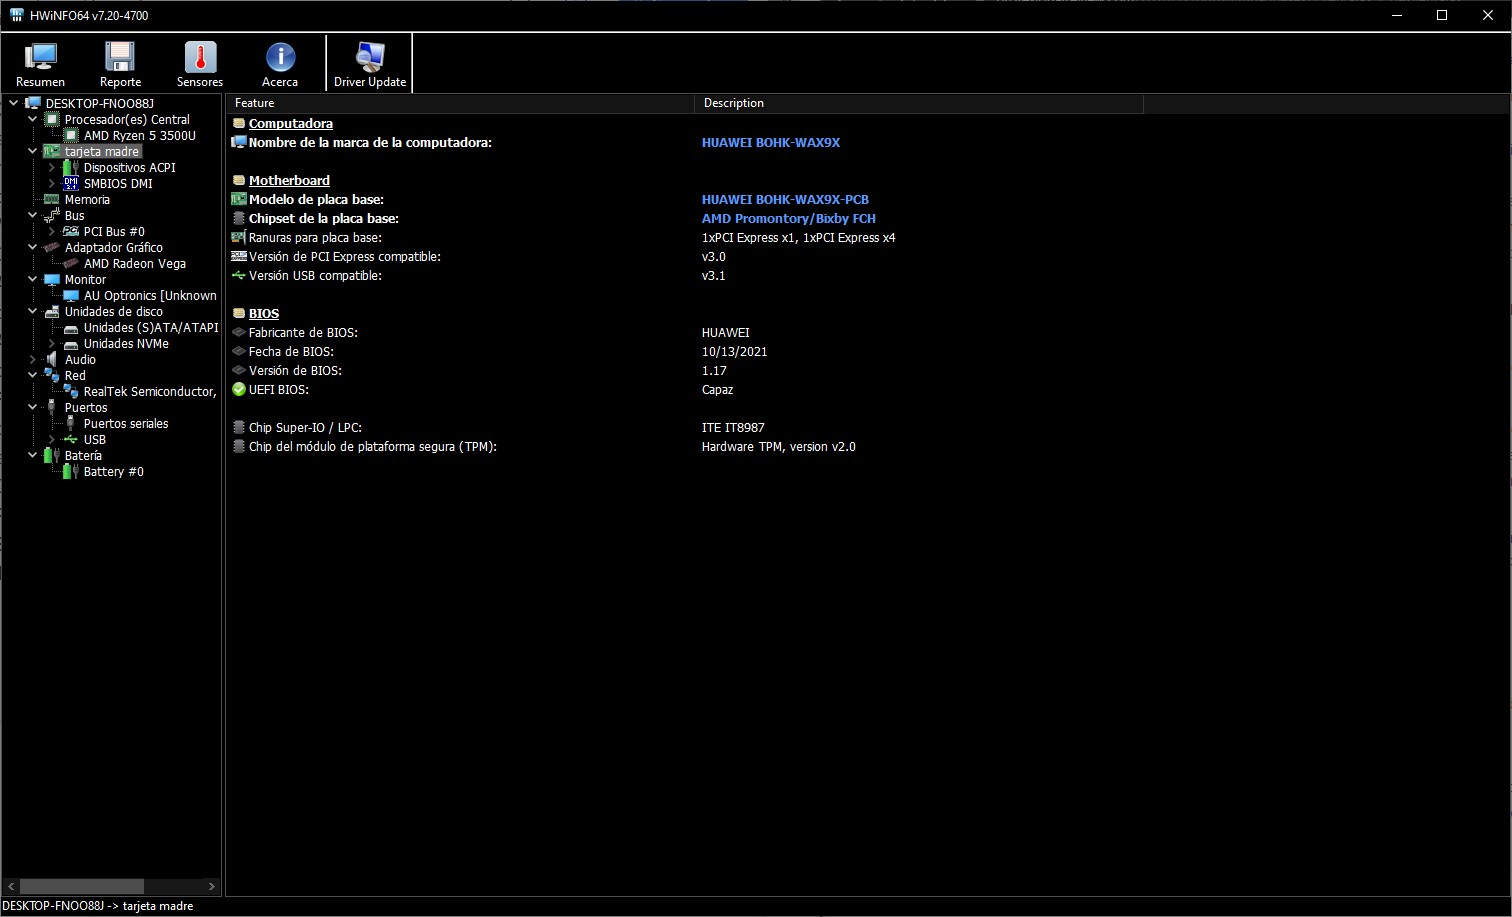Click the Battery #0 icon
This screenshot has height=917, width=1512.
[71, 471]
